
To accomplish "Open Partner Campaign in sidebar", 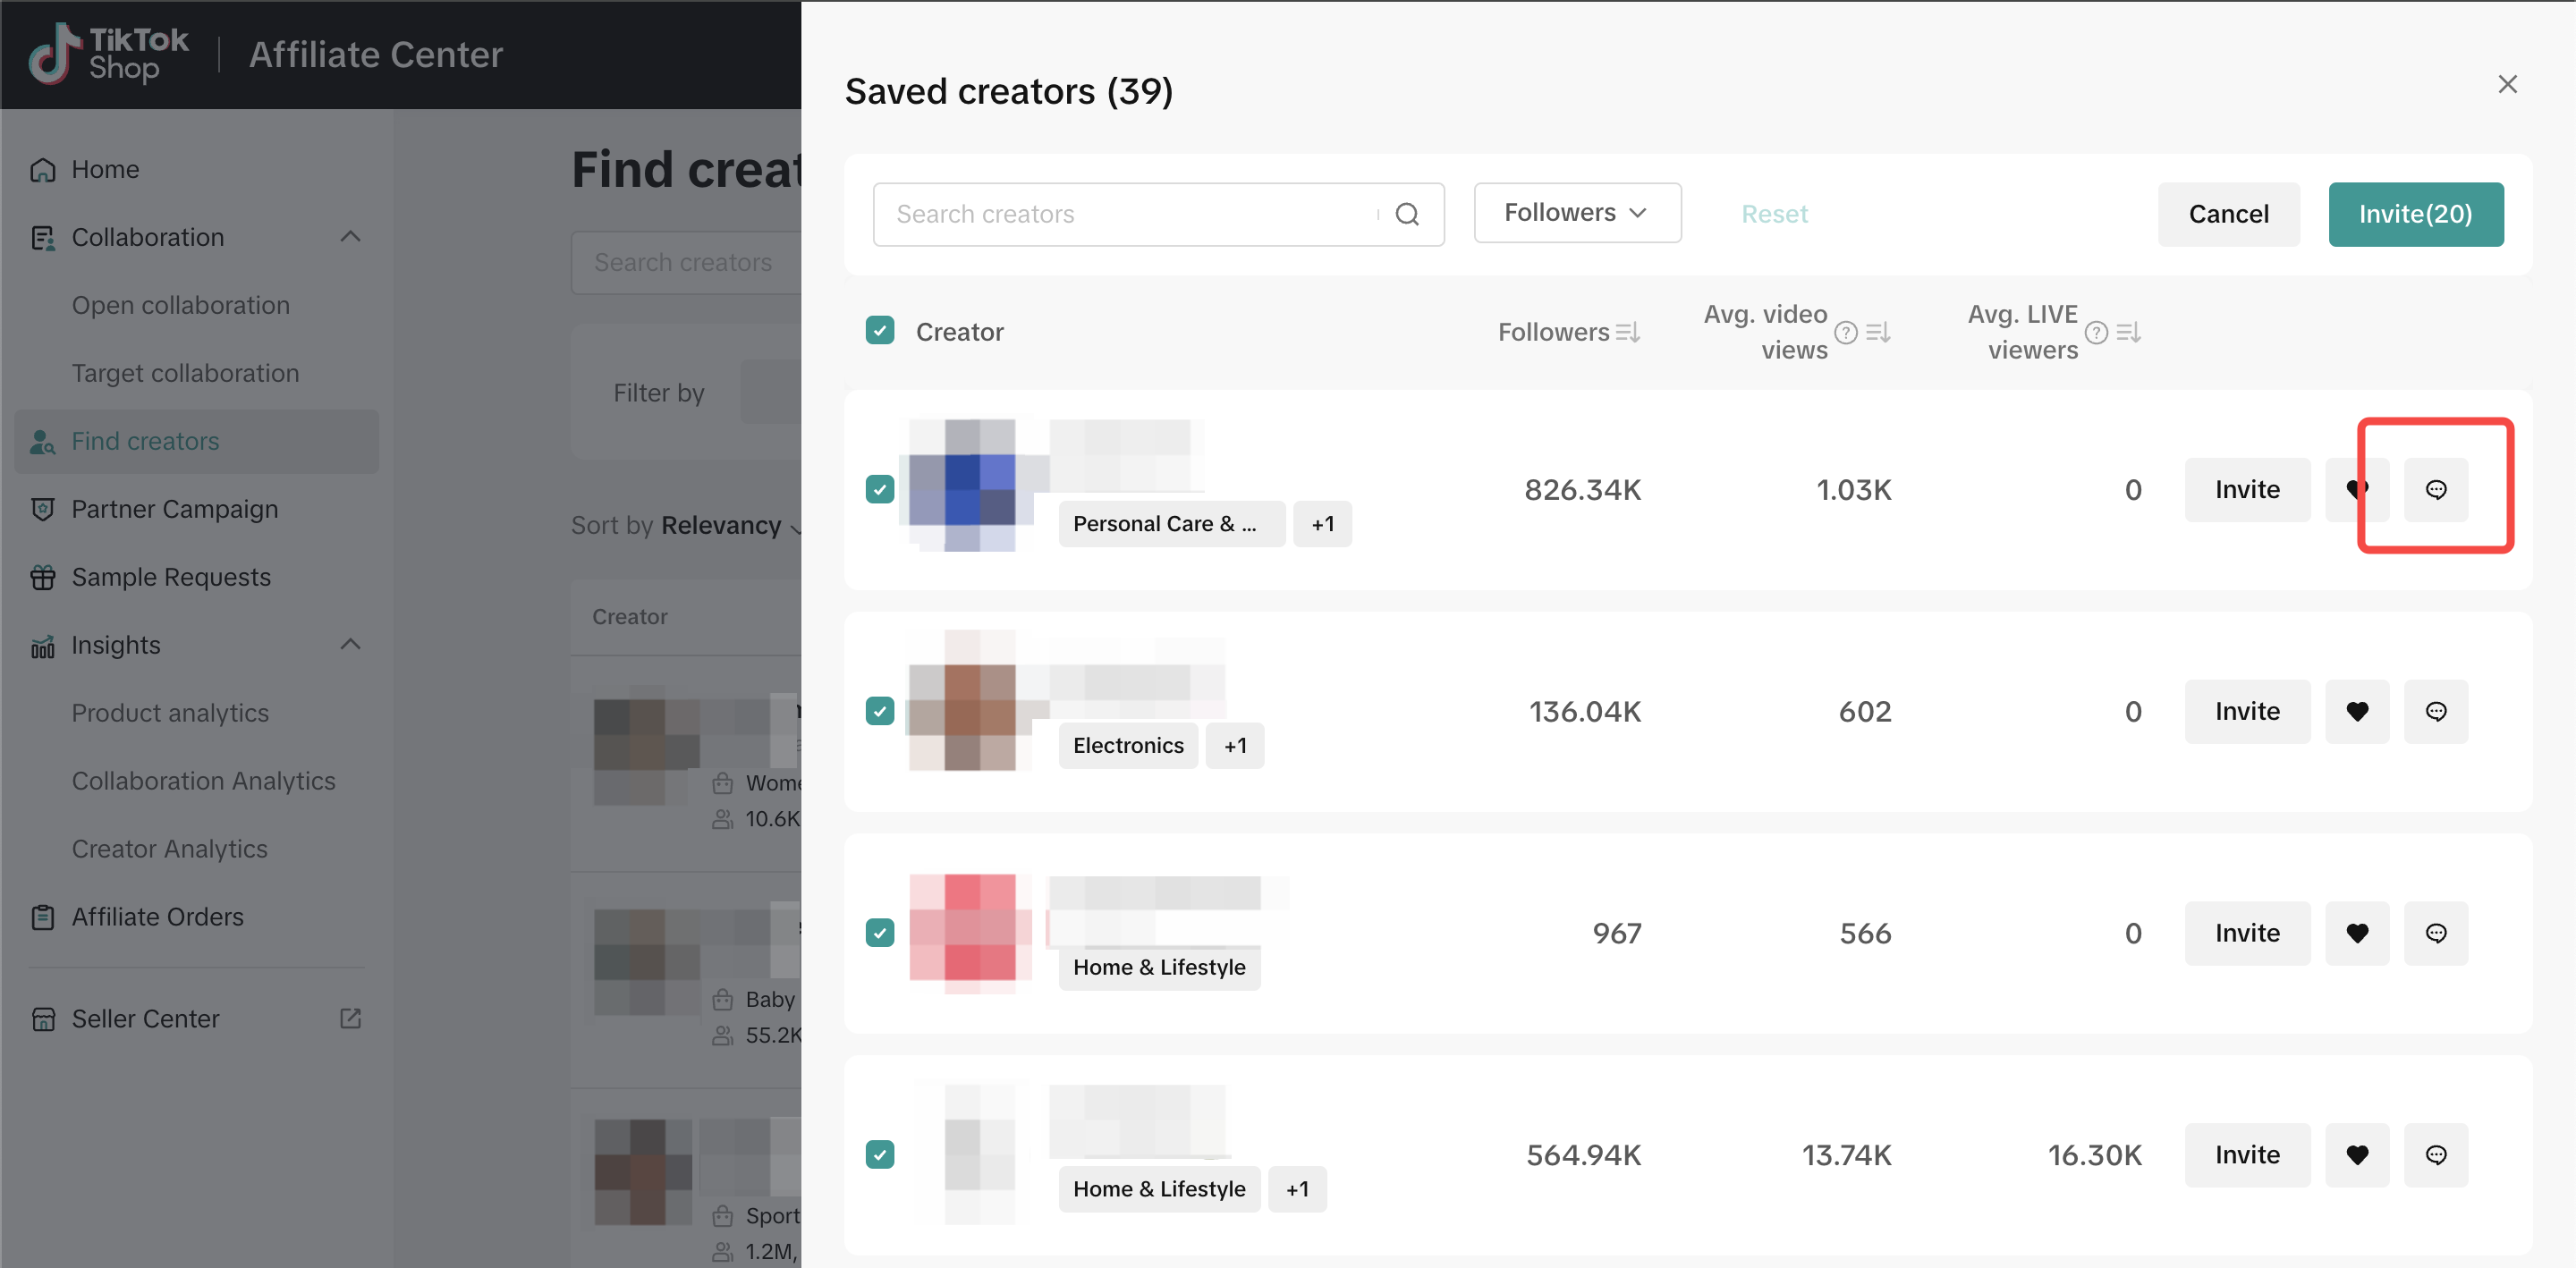I will click(x=174, y=509).
